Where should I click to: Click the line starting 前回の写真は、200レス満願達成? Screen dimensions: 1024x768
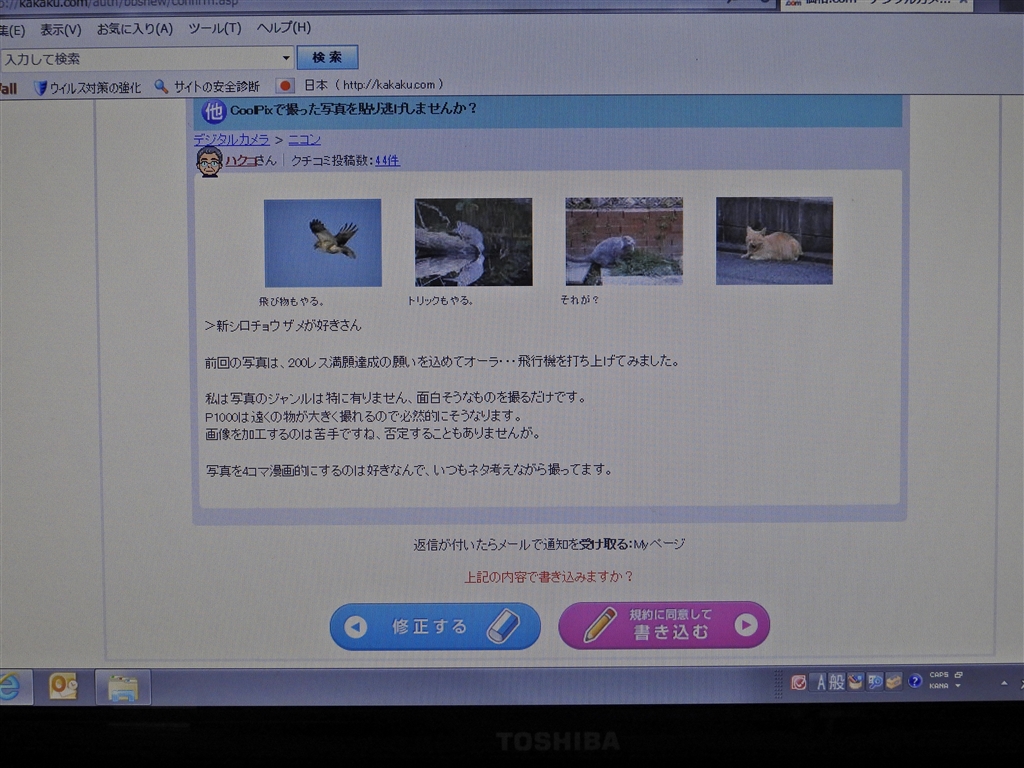click(x=442, y=361)
